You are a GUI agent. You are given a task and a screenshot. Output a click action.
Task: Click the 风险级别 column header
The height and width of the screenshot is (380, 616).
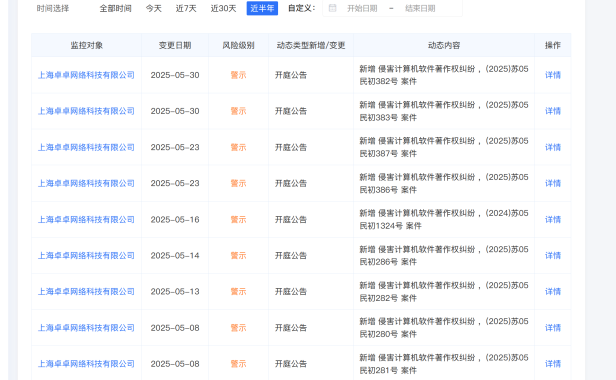pos(238,46)
